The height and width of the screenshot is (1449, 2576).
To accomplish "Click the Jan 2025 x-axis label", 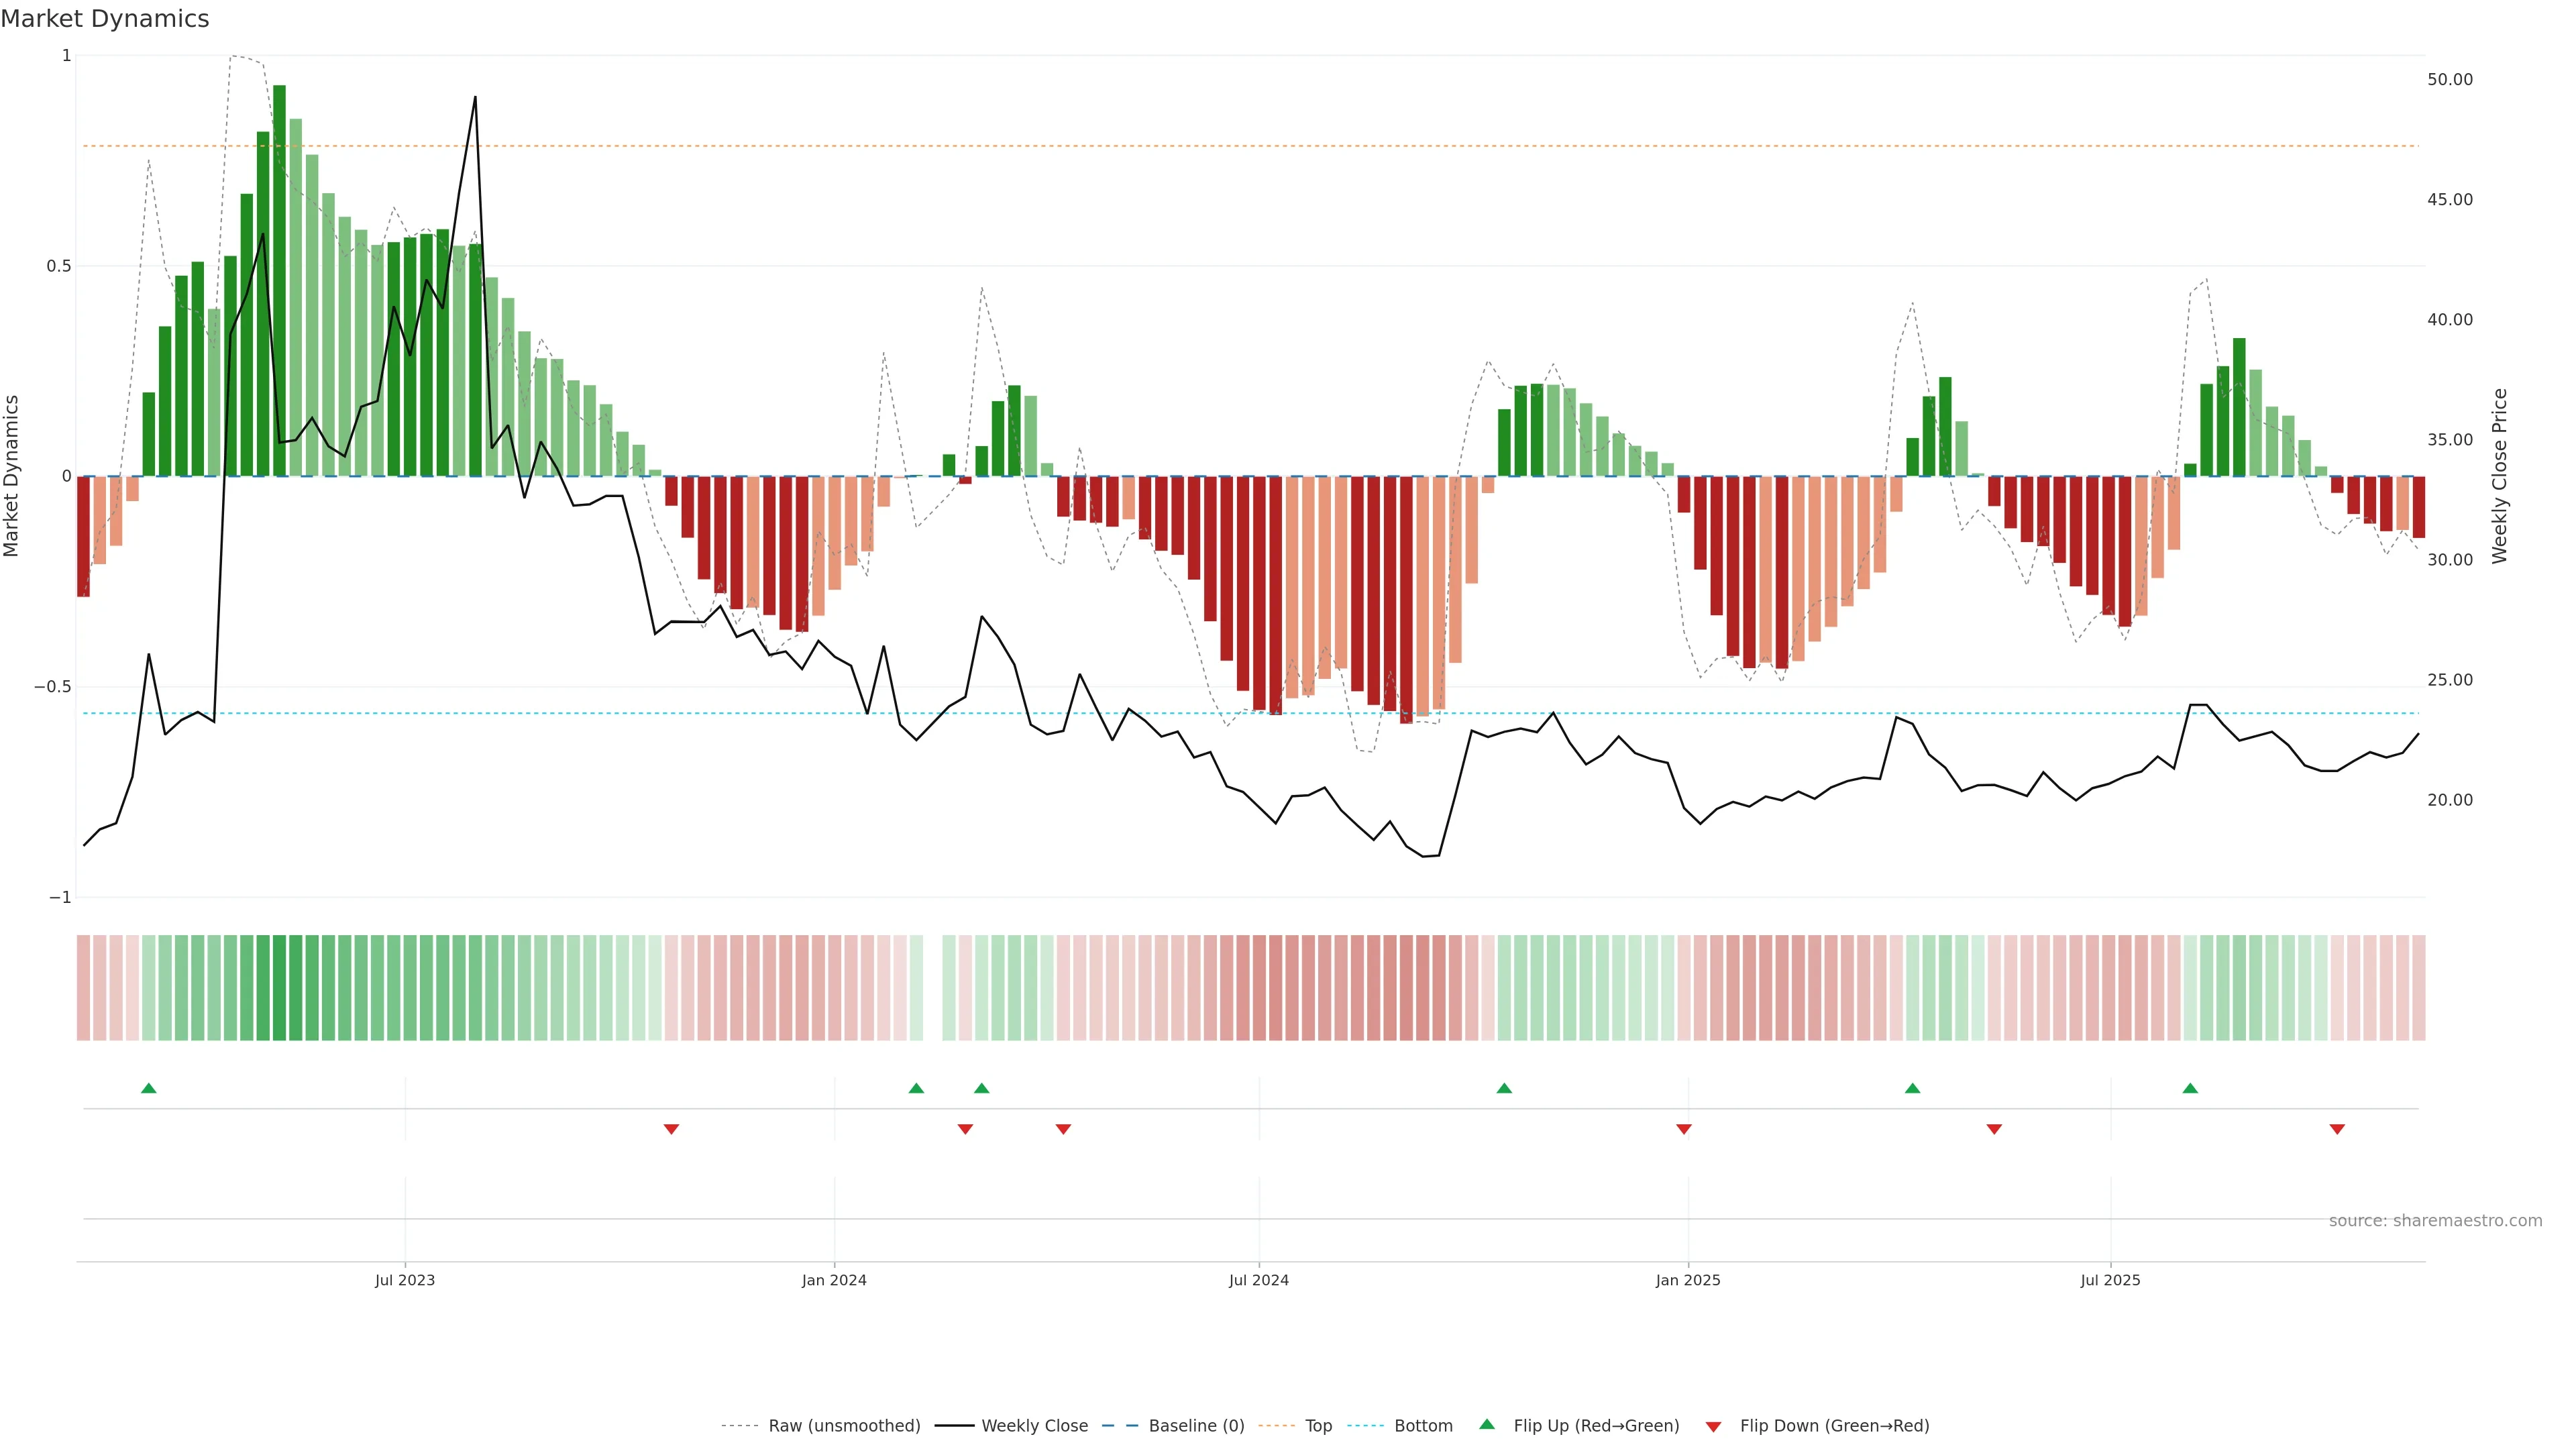I will [1688, 1280].
